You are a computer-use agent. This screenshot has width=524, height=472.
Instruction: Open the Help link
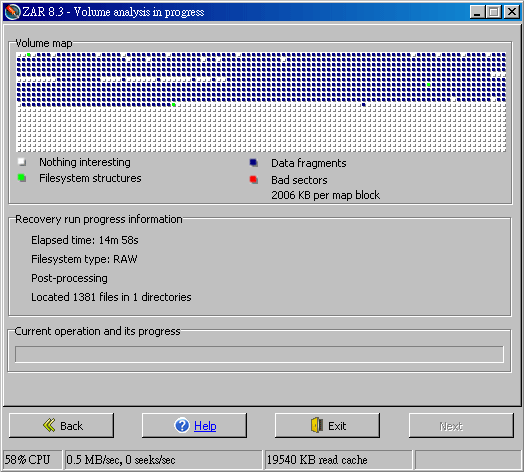click(x=205, y=426)
